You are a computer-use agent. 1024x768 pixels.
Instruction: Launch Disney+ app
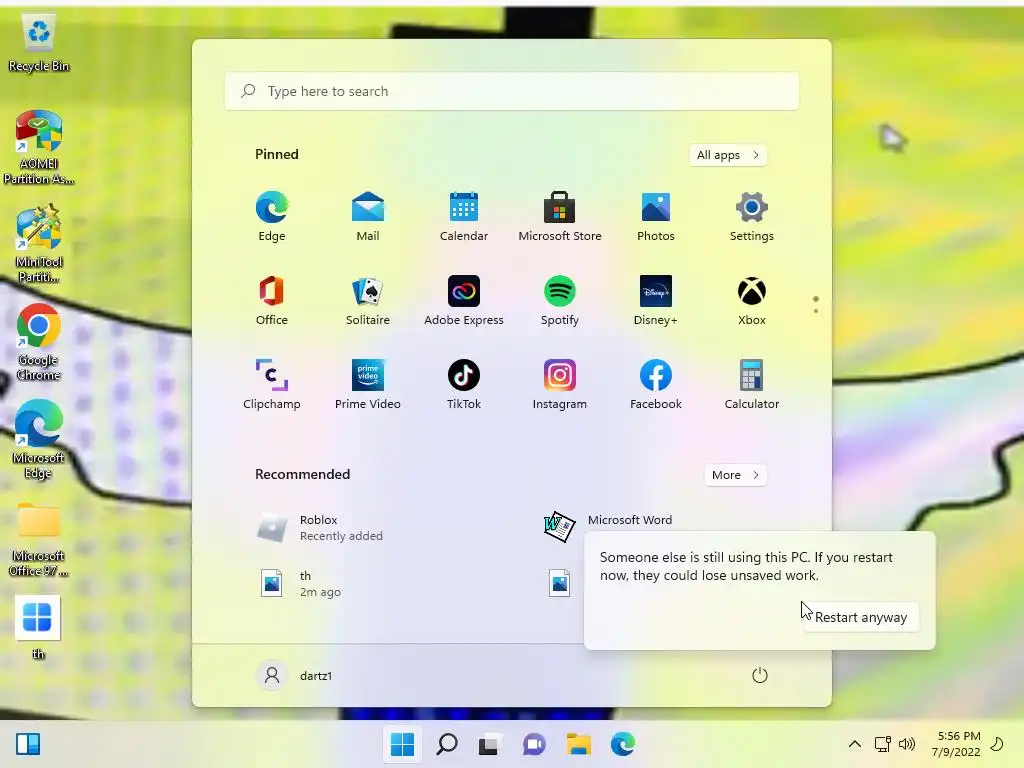coord(656,301)
